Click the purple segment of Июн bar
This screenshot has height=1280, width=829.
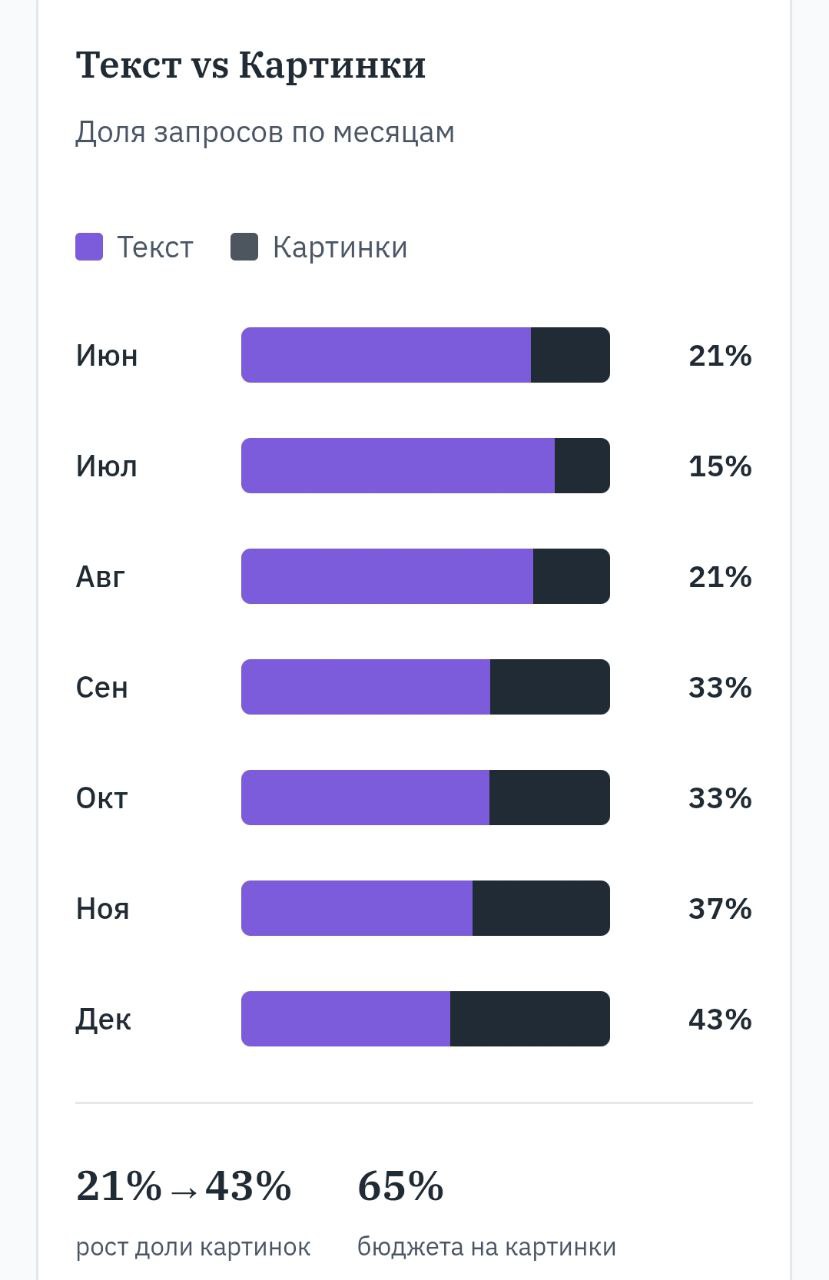click(x=385, y=355)
